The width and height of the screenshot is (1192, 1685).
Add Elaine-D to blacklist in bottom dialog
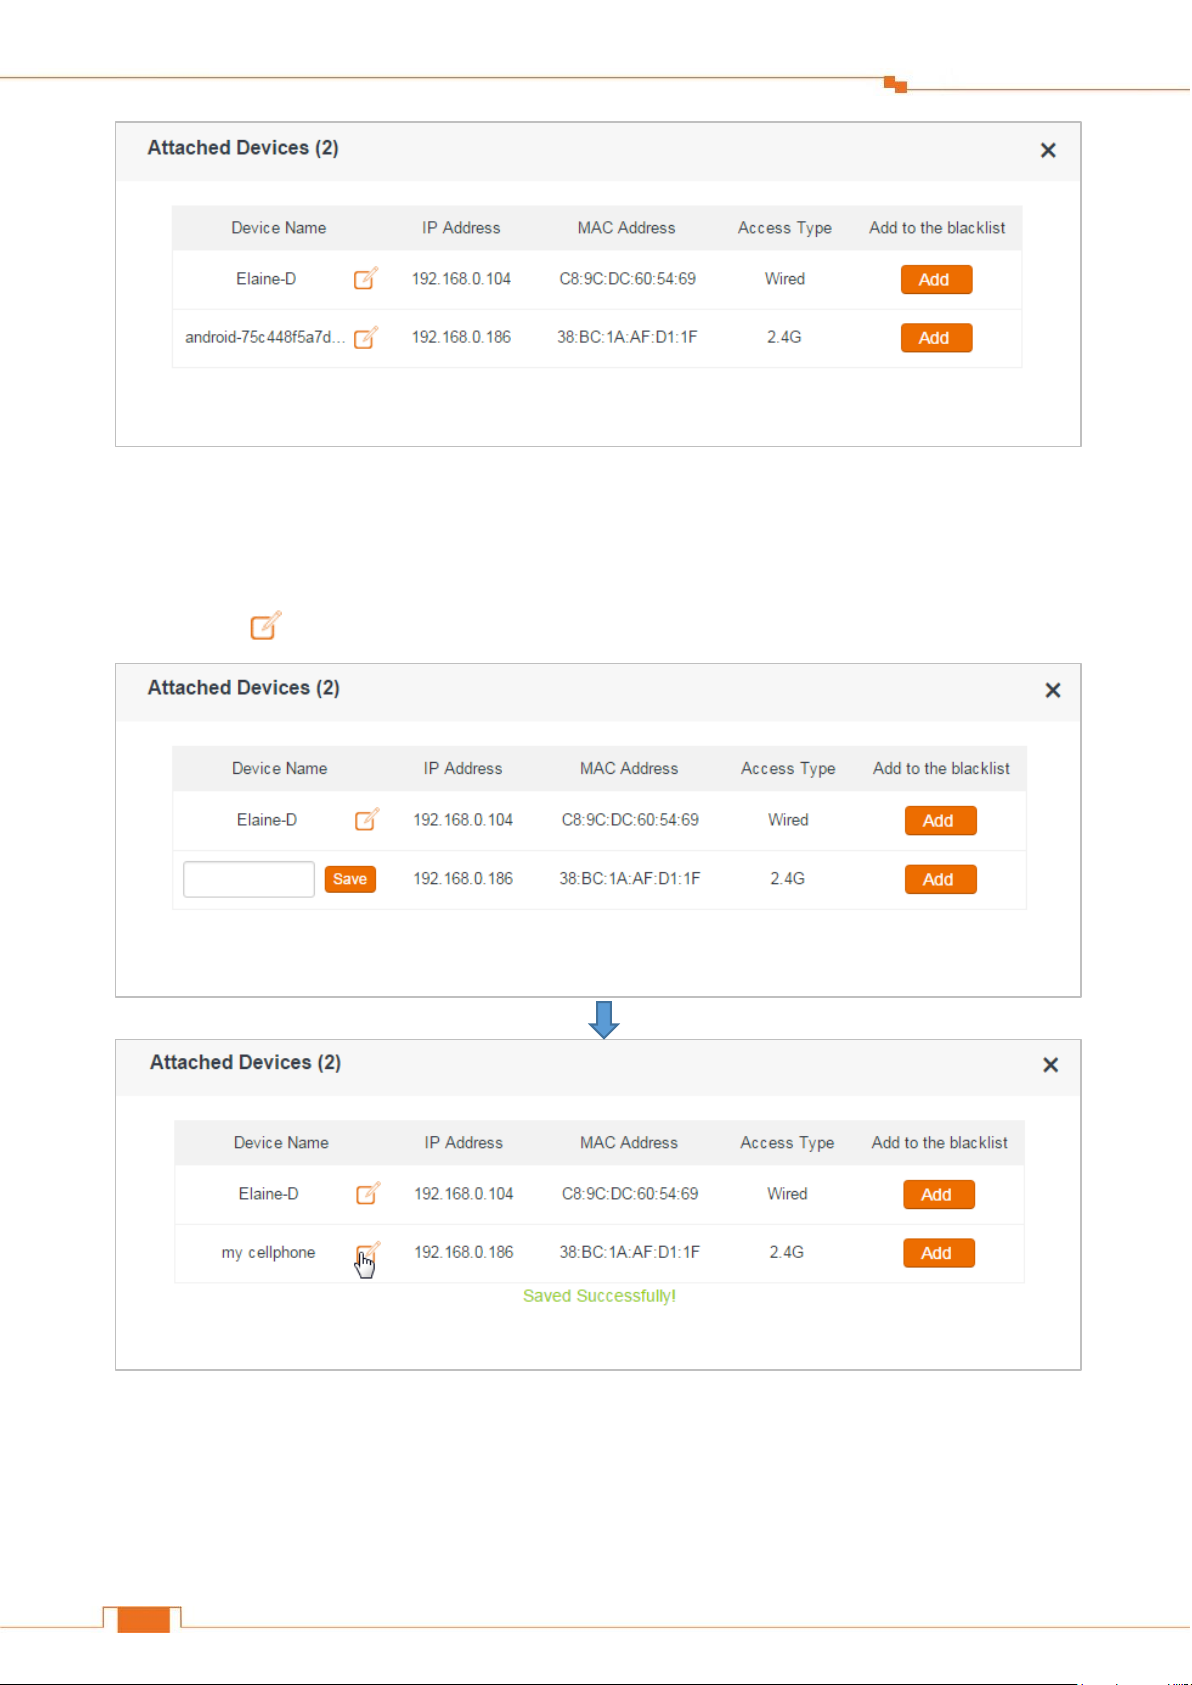click(x=938, y=1194)
